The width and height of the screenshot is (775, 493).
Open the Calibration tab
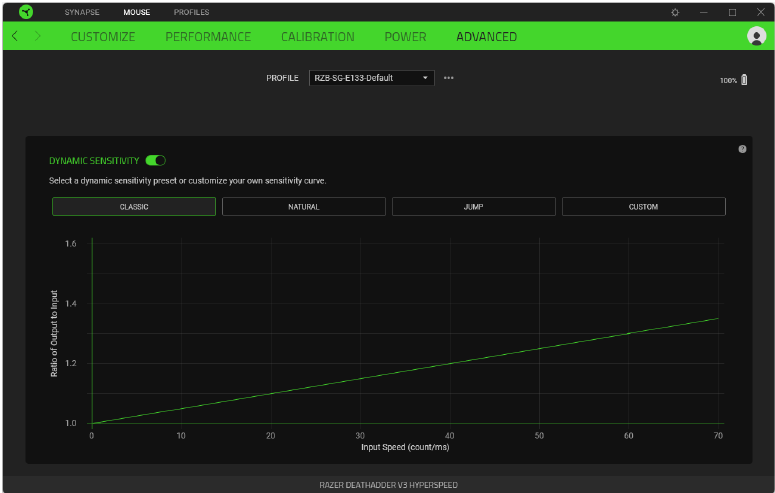[318, 37]
